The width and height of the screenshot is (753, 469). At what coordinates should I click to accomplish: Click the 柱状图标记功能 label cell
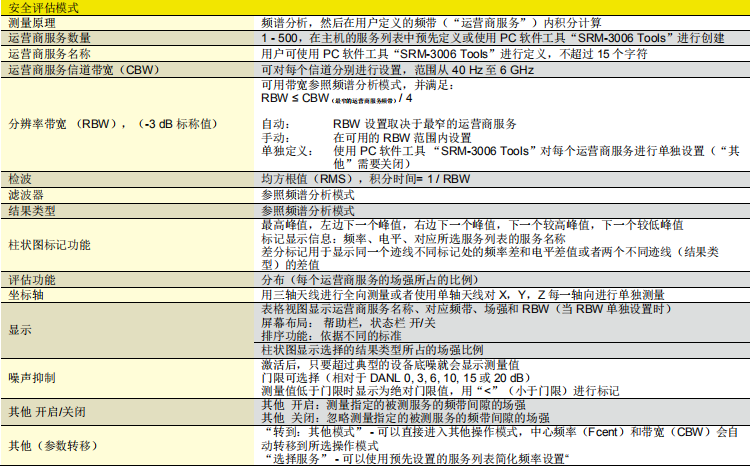pos(48,245)
